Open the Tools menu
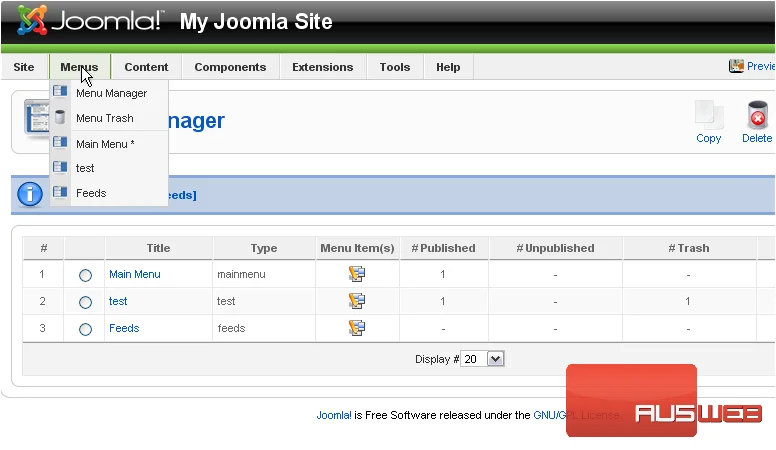 (395, 67)
